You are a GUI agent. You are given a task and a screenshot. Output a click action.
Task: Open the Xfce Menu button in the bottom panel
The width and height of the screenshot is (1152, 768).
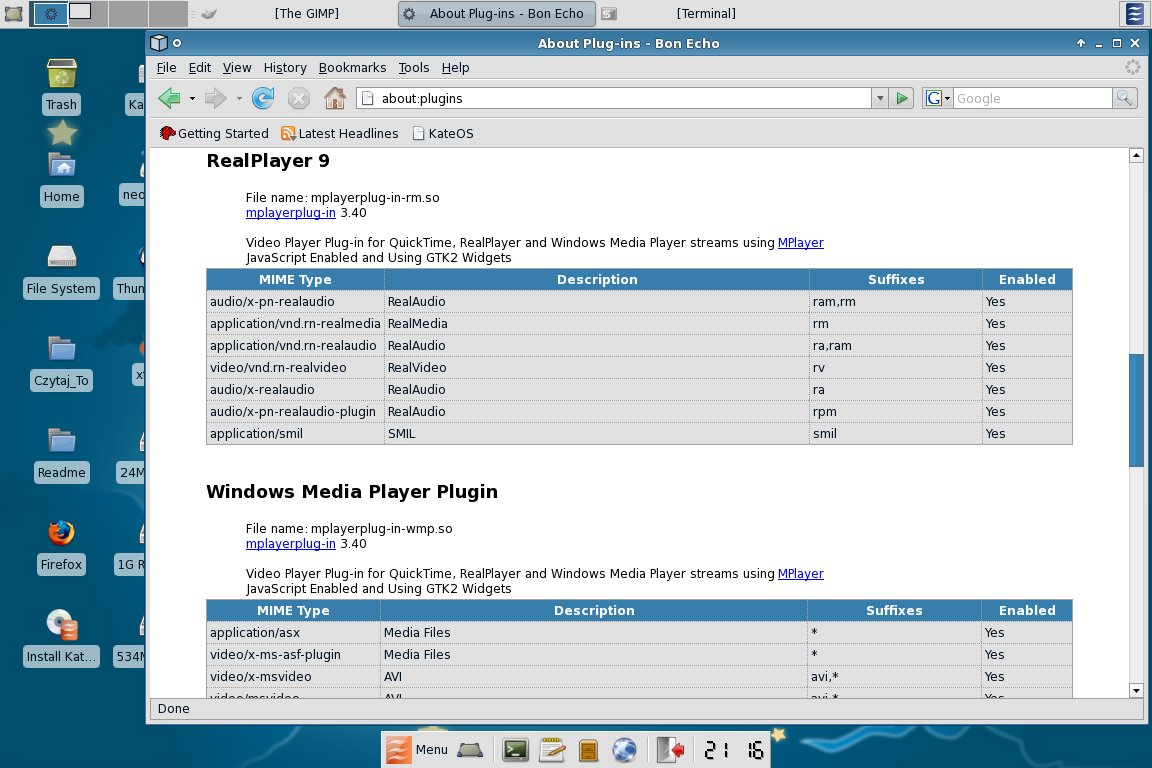point(417,750)
